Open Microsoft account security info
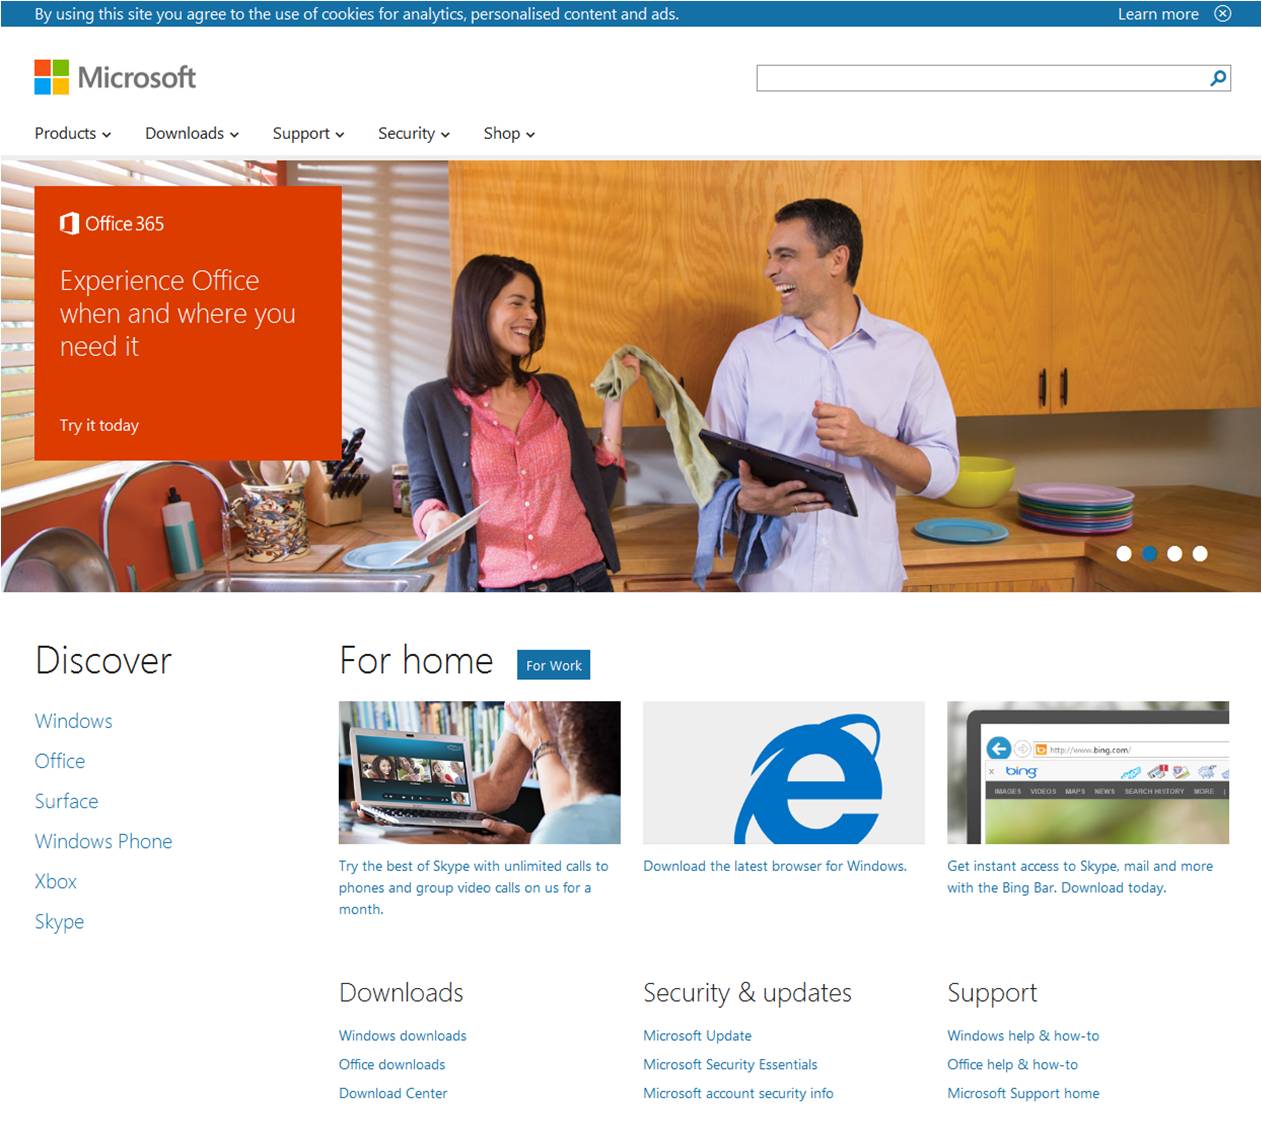 pyautogui.click(x=738, y=1094)
